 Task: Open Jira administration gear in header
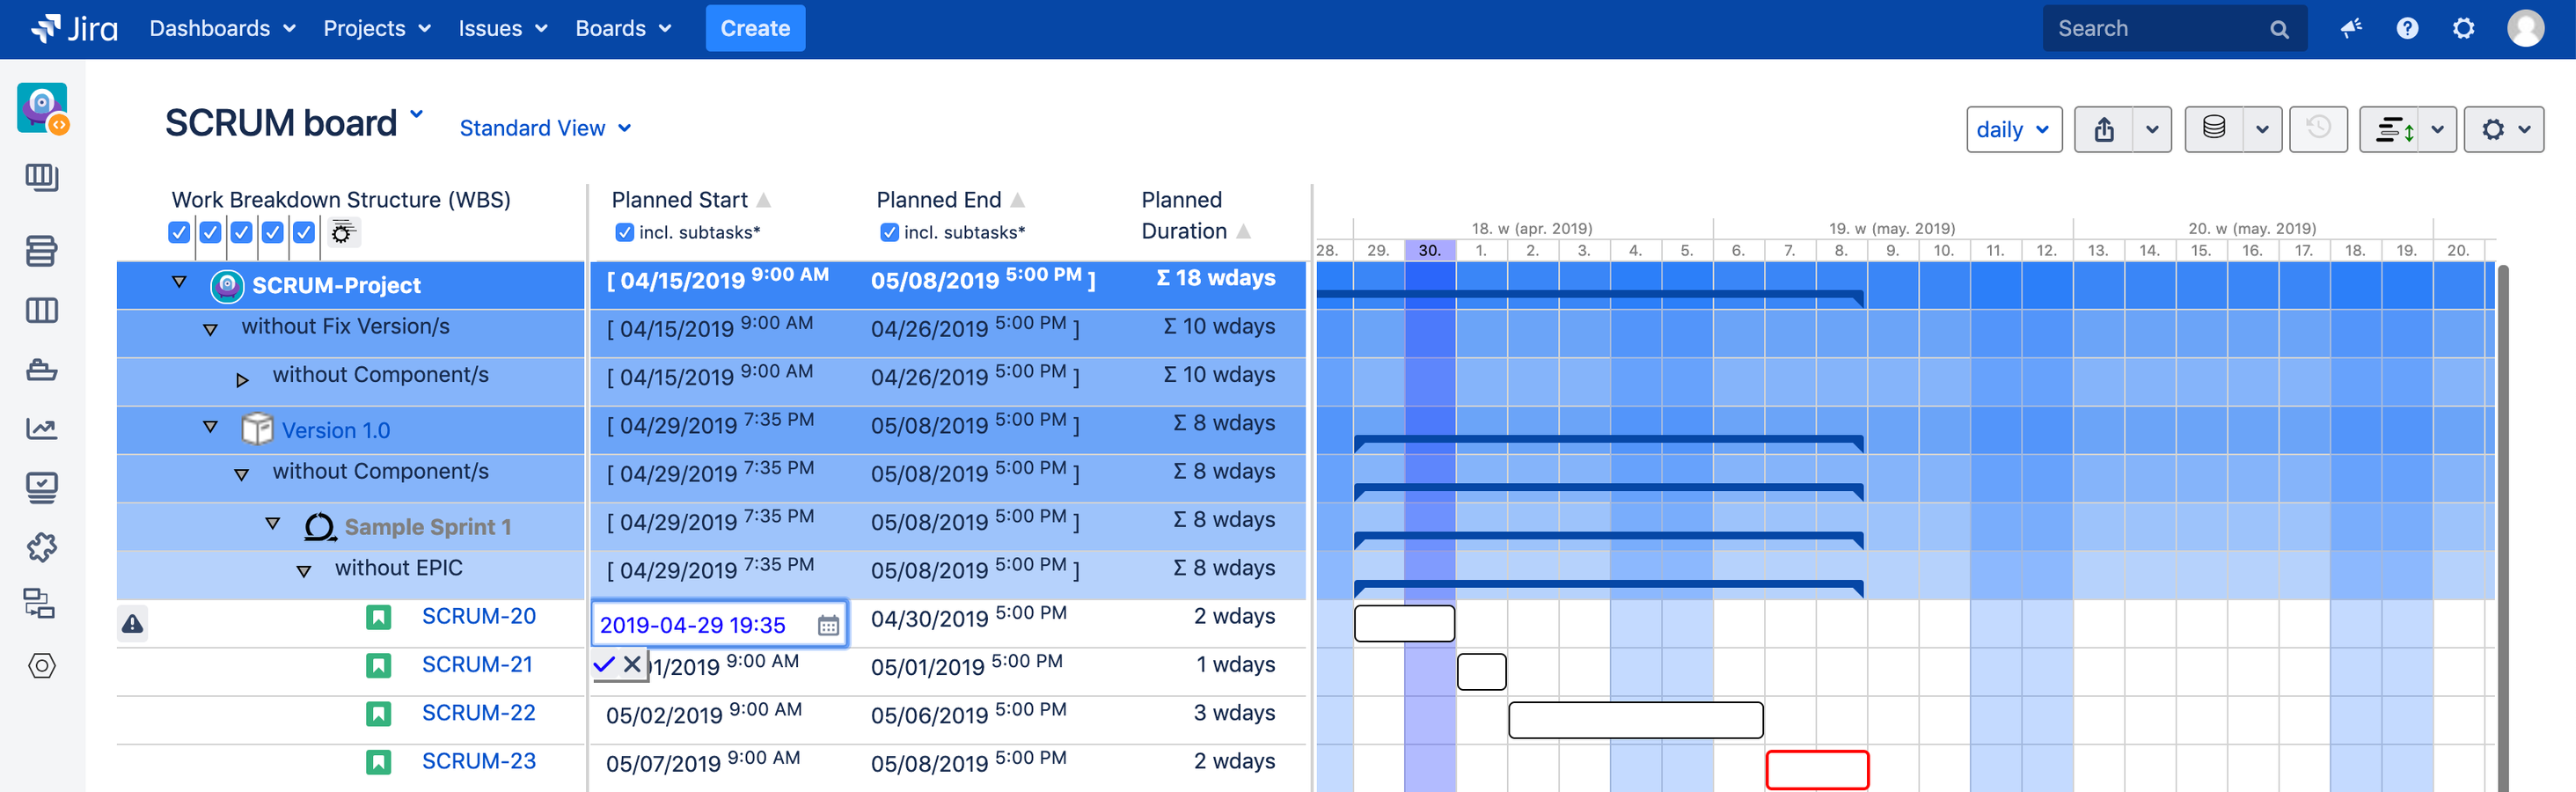point(2463,28)
